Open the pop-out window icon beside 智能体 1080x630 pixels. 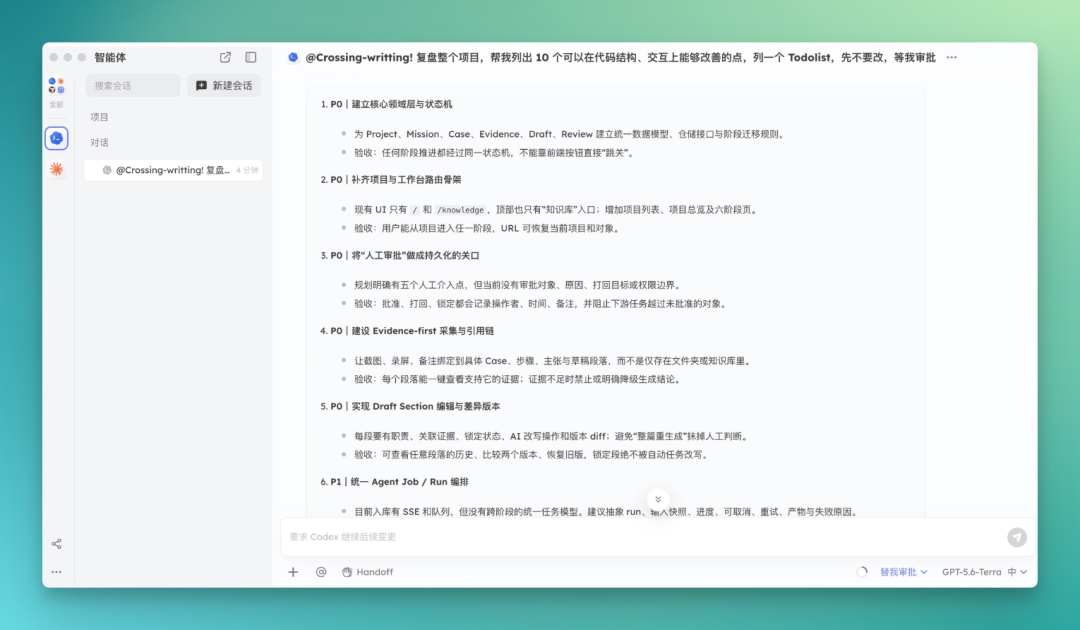(225, 57)
